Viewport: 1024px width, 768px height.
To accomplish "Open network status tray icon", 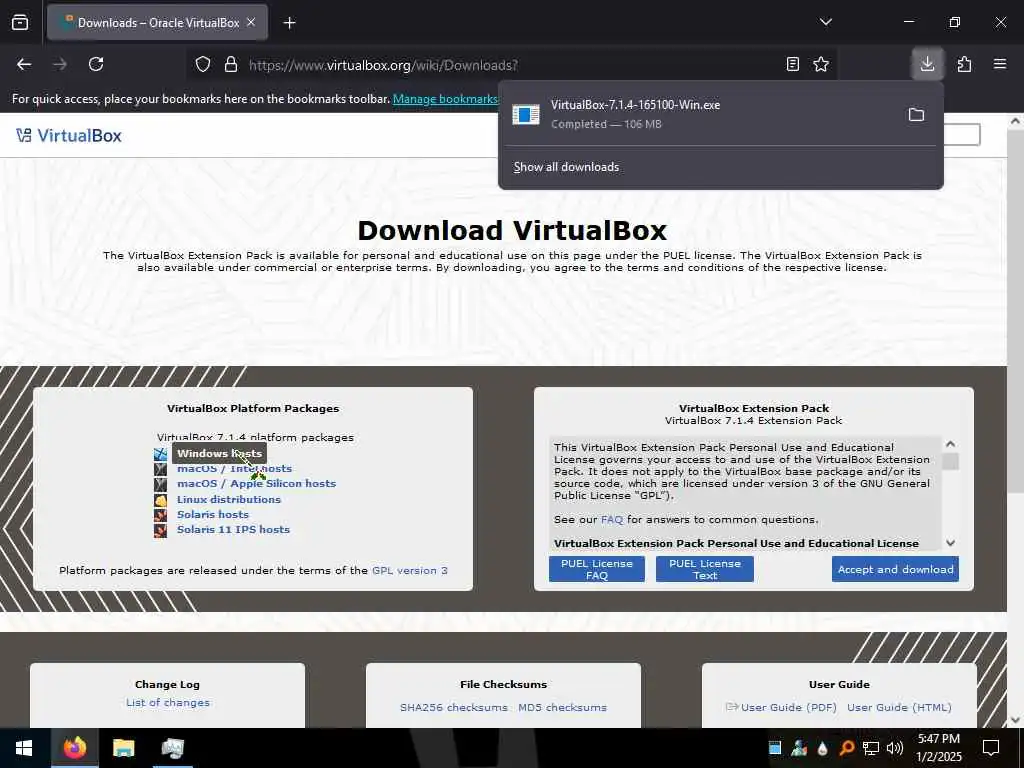I will click(x=871, y=748).
